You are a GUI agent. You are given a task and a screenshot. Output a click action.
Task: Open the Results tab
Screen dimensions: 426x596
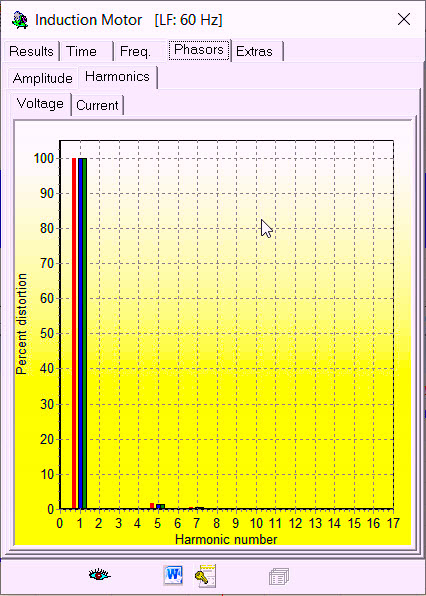point(31,51)
